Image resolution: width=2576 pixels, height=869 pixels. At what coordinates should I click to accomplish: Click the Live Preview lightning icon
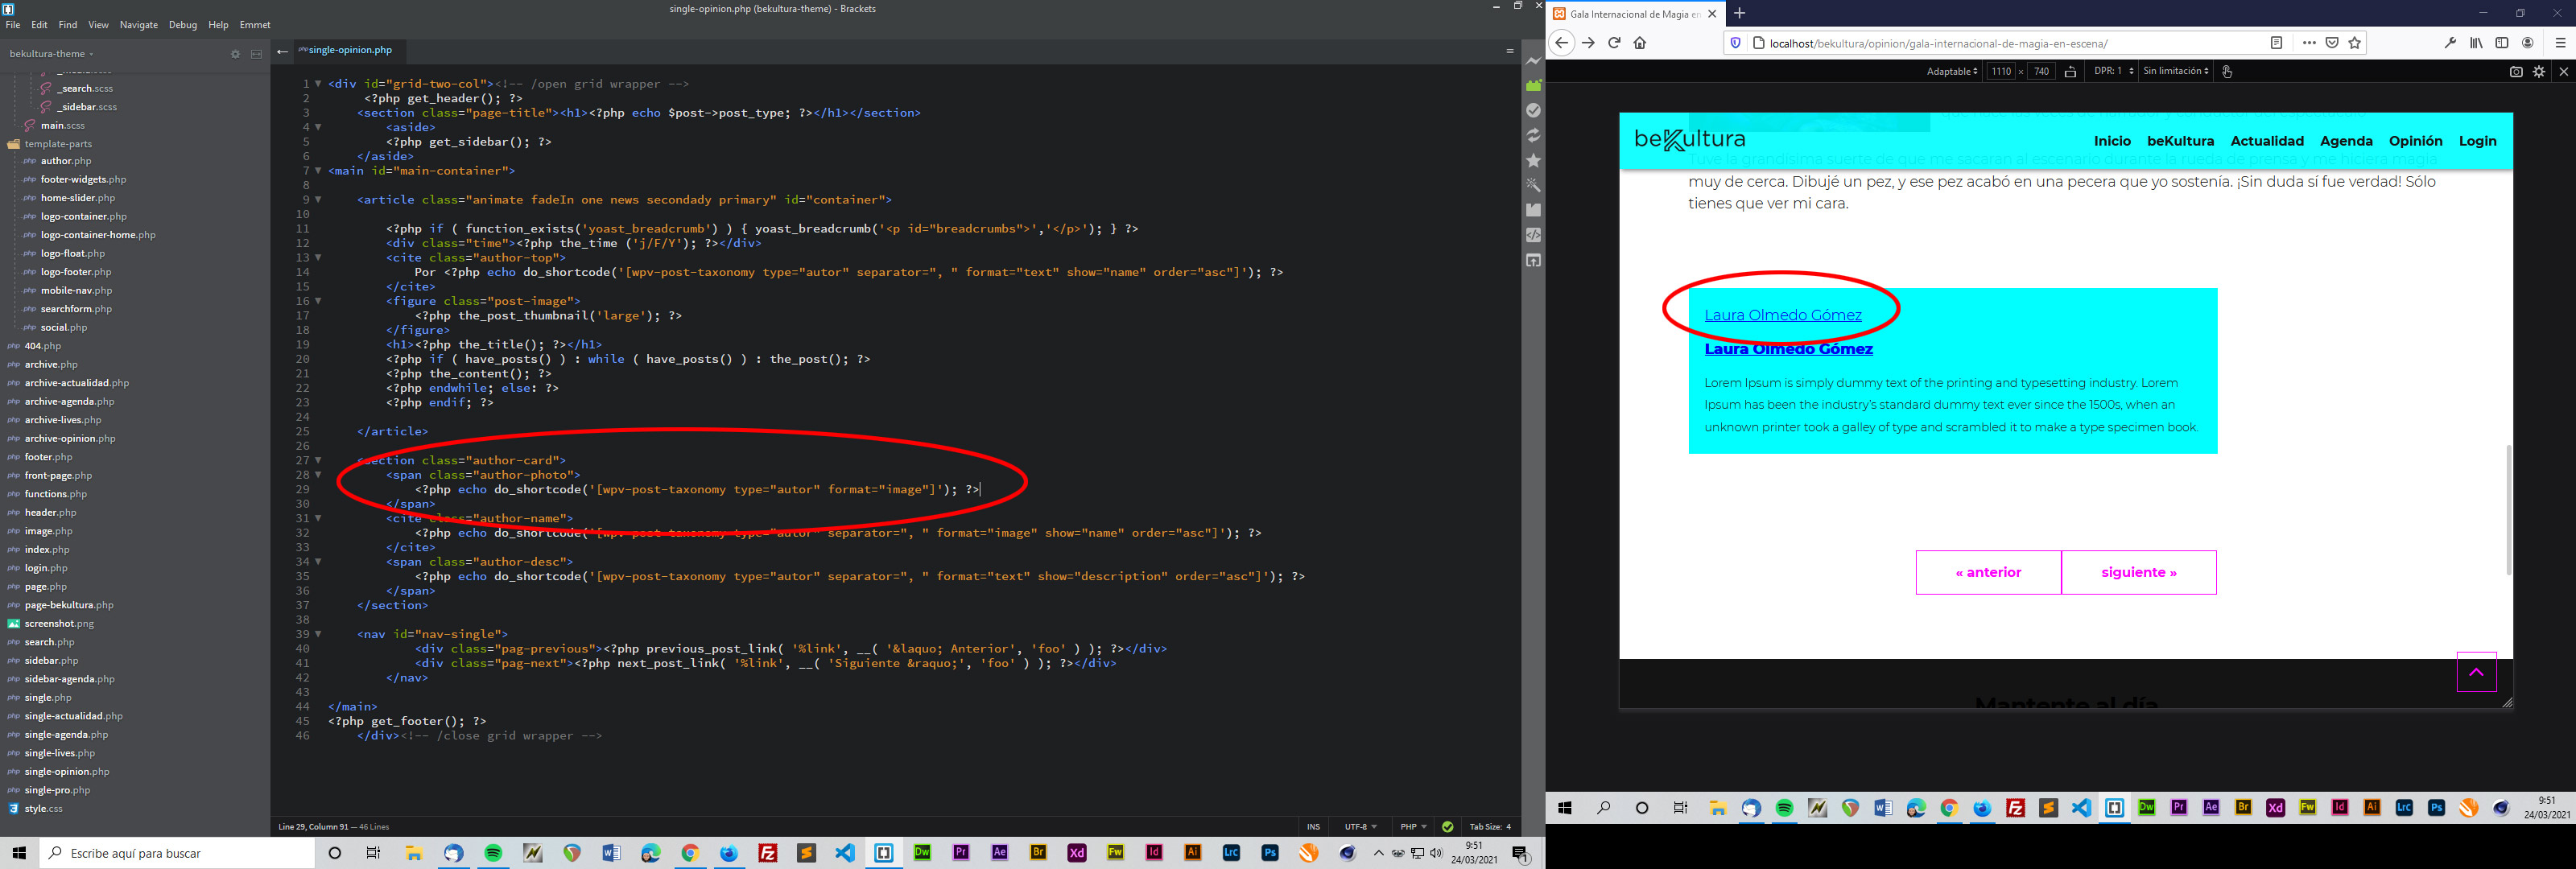[x=1533, y=61]
